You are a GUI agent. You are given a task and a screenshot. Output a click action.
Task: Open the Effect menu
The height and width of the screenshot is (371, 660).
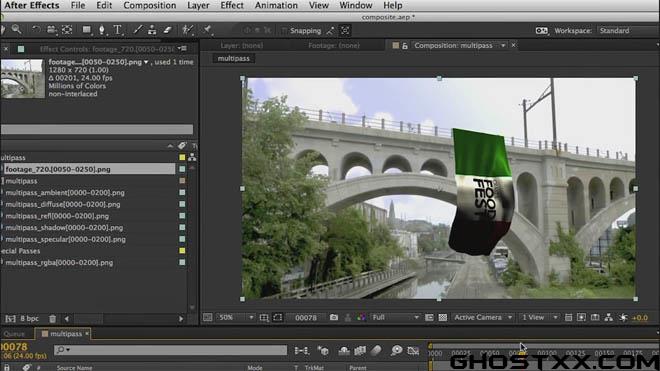(x=232, y=5)
